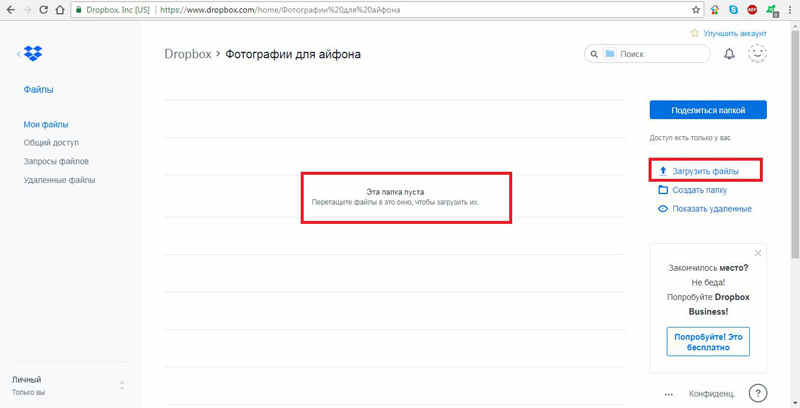
Task: Click the Фотографии для айфона folder title
Action: [293, 54]
